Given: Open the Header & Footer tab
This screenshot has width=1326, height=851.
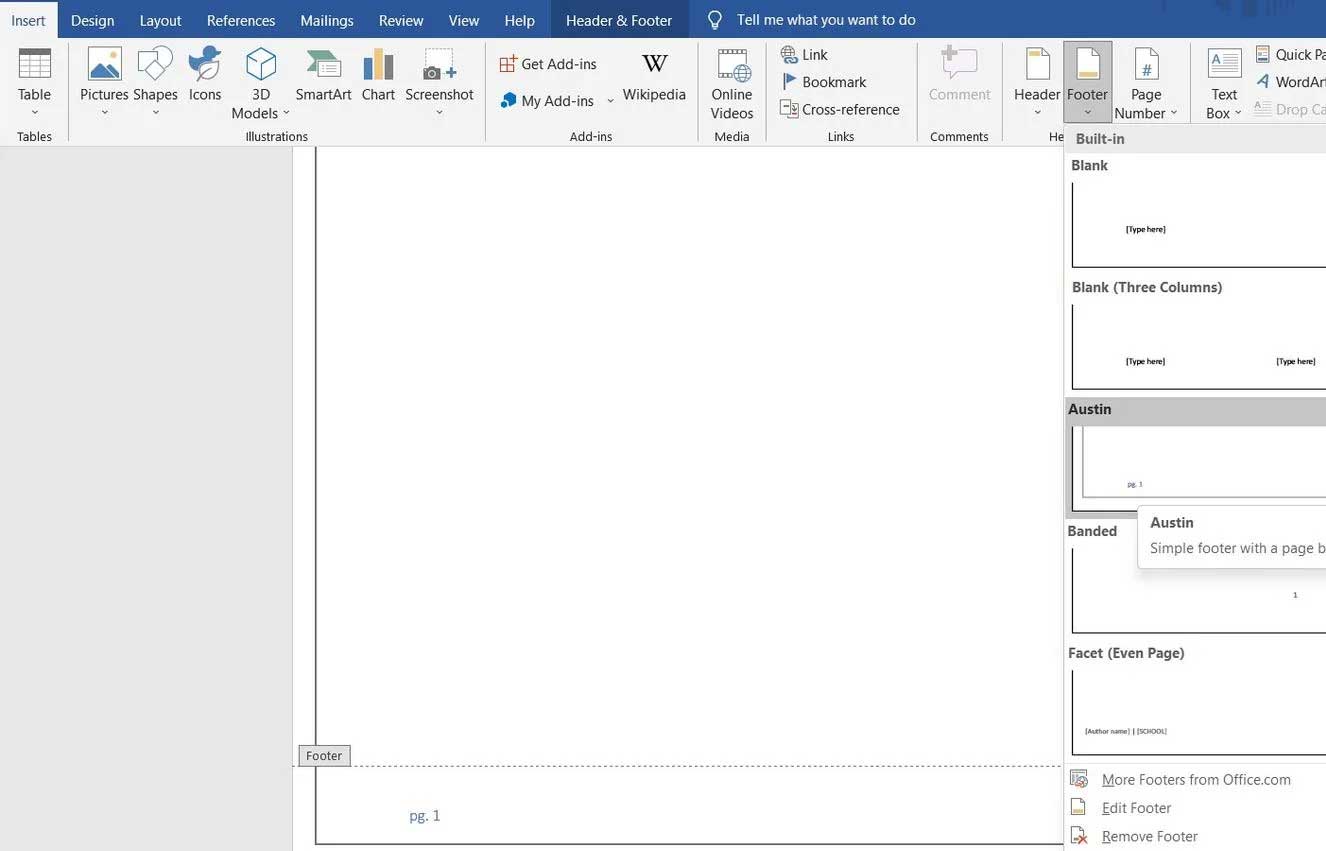Looking at the screenshot, I should coord(619,20).
